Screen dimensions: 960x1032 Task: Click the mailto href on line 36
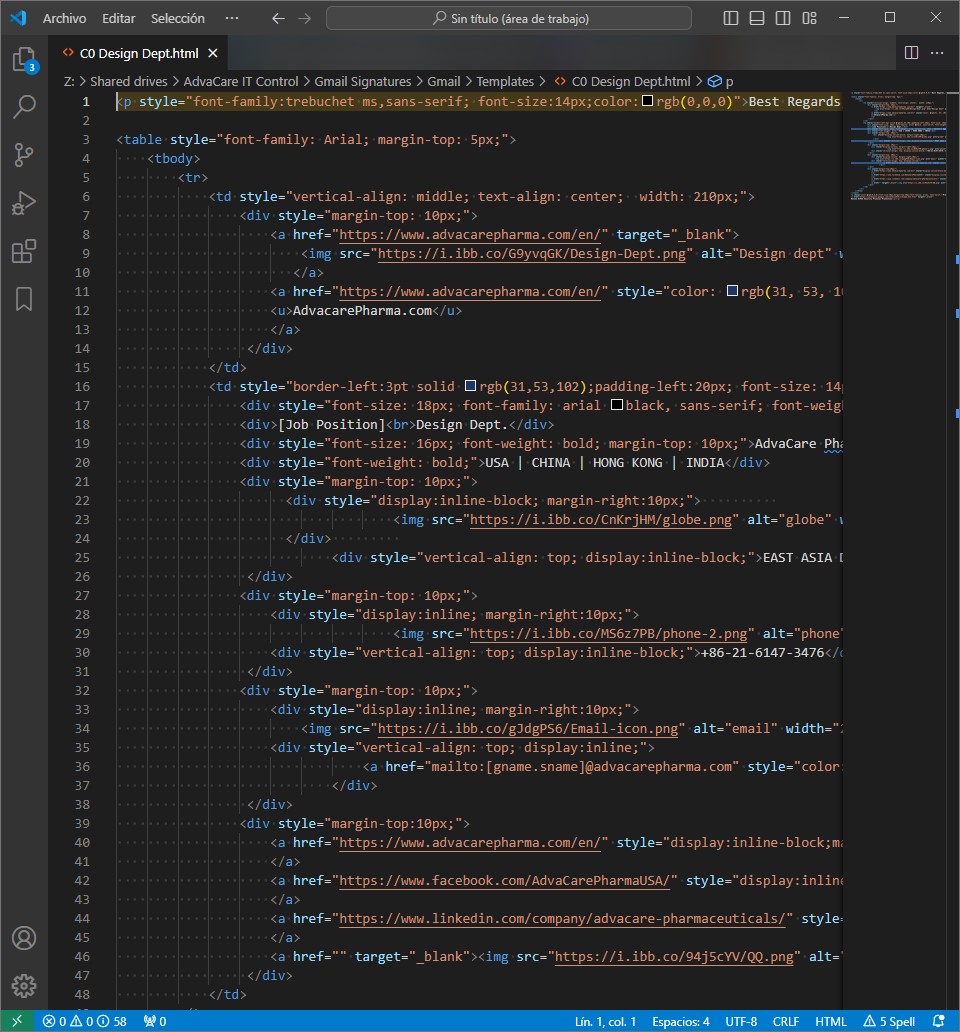tap(582, 767)
